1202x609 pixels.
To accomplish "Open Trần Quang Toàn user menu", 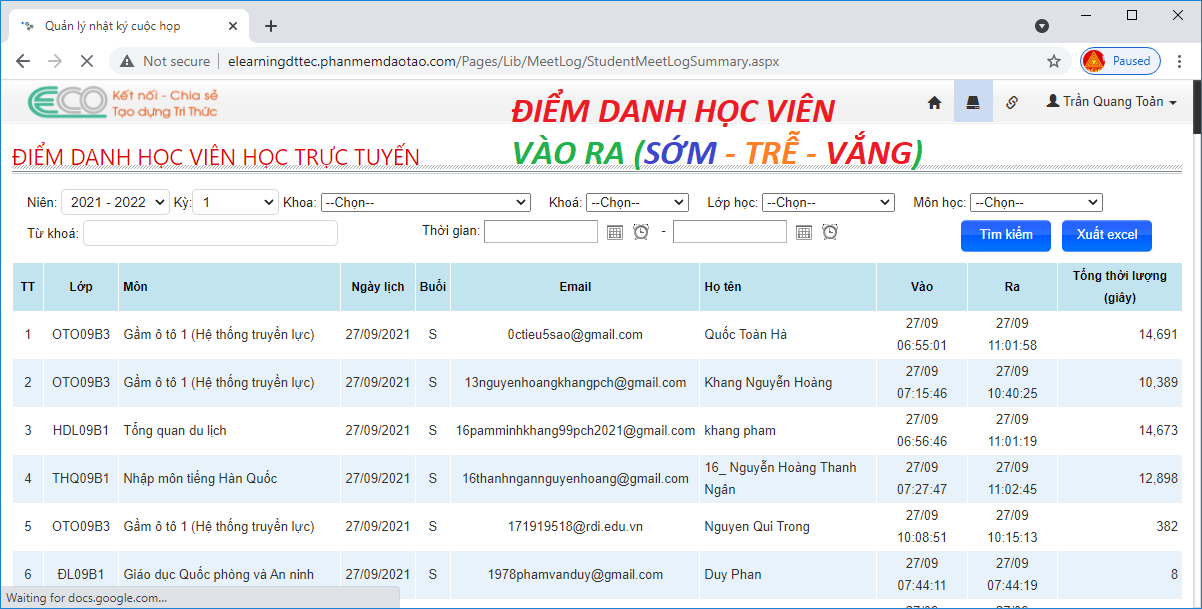I will (x=1111, y=102).
